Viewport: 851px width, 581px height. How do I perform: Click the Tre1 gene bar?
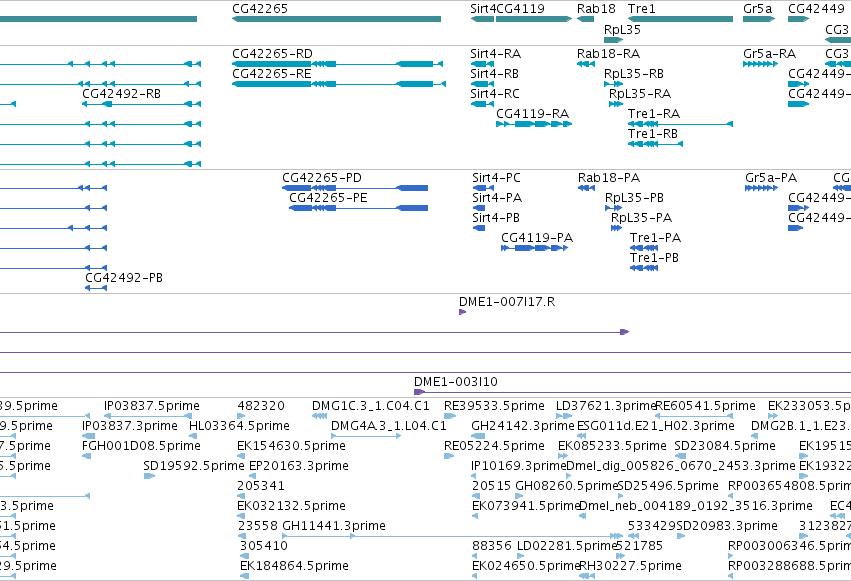pos(681,19)
